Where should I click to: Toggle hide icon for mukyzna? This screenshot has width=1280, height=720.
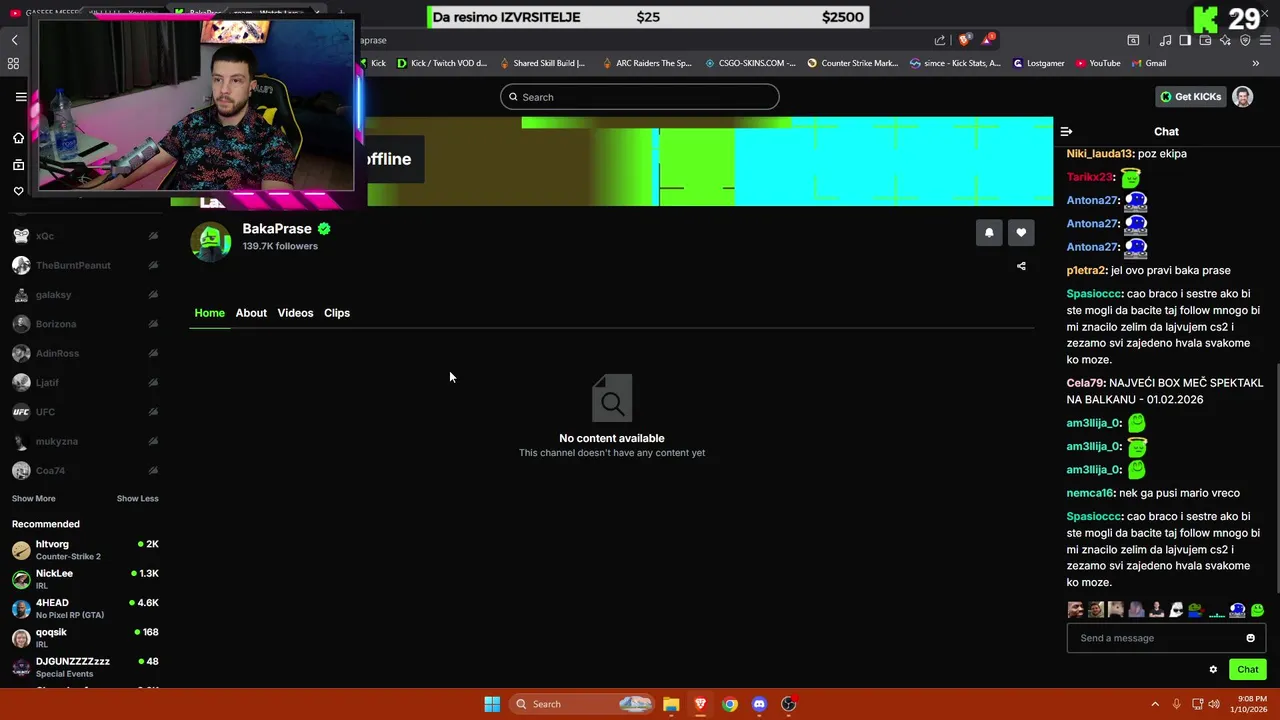153,441
